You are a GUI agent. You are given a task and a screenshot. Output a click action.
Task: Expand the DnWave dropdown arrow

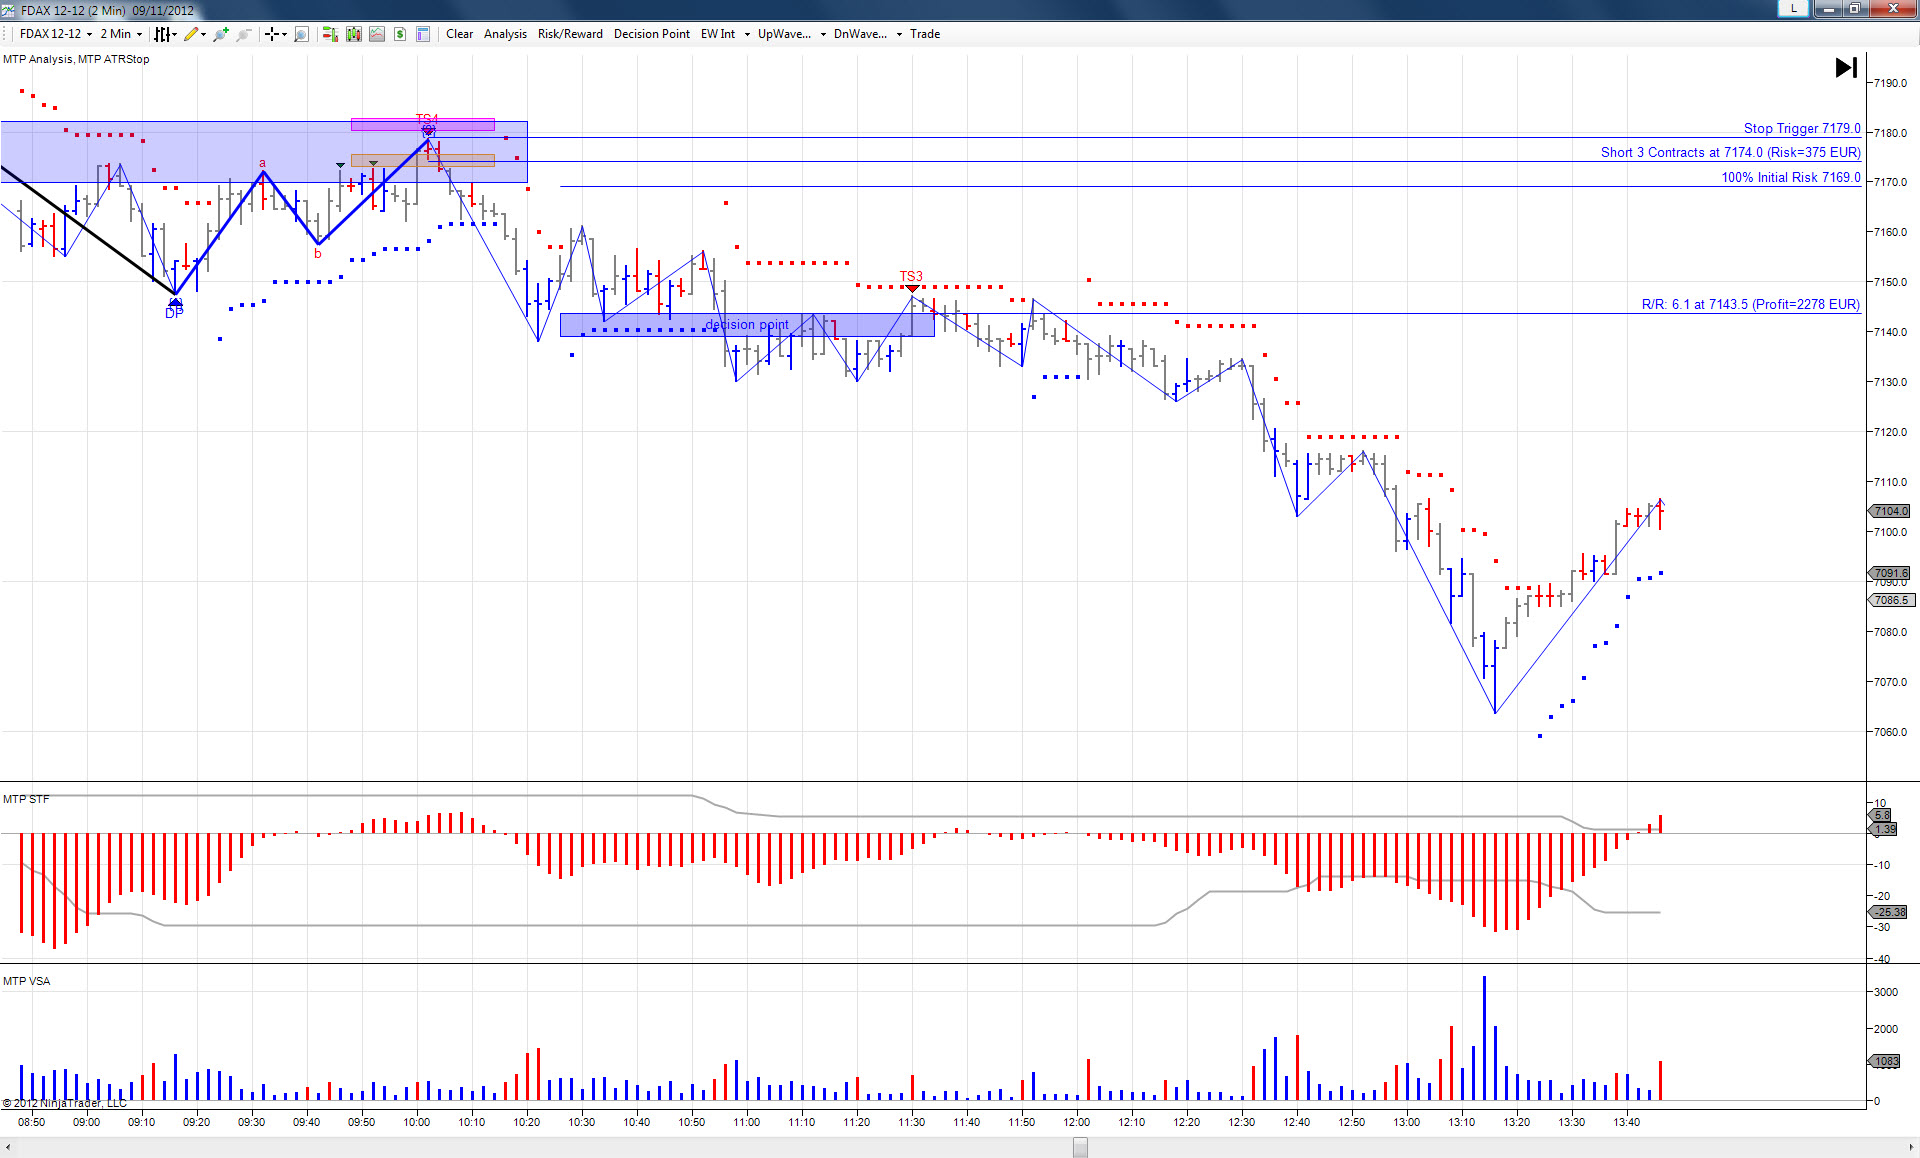point(899,34)
